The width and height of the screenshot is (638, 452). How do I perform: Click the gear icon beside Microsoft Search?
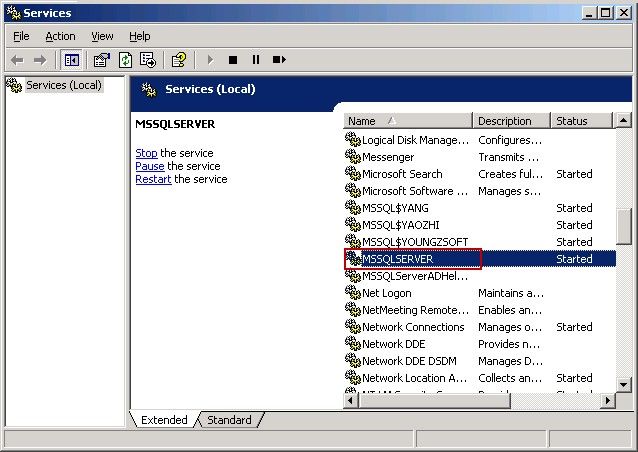353,174
